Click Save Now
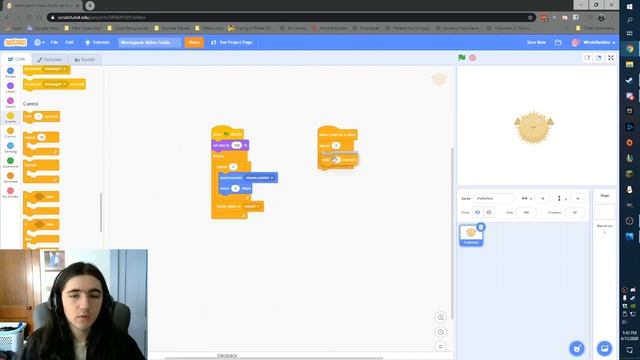The image size is (640, 360). point(536,42)
